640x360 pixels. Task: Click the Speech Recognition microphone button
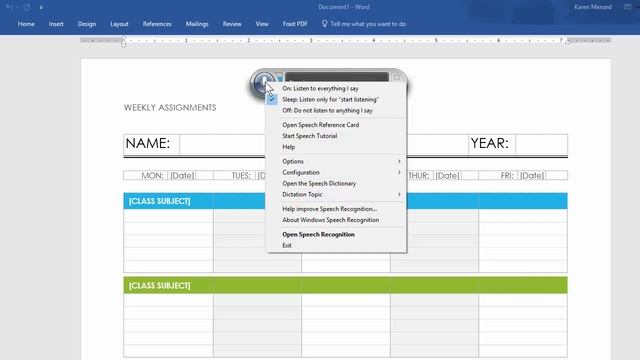pos(263,82)
